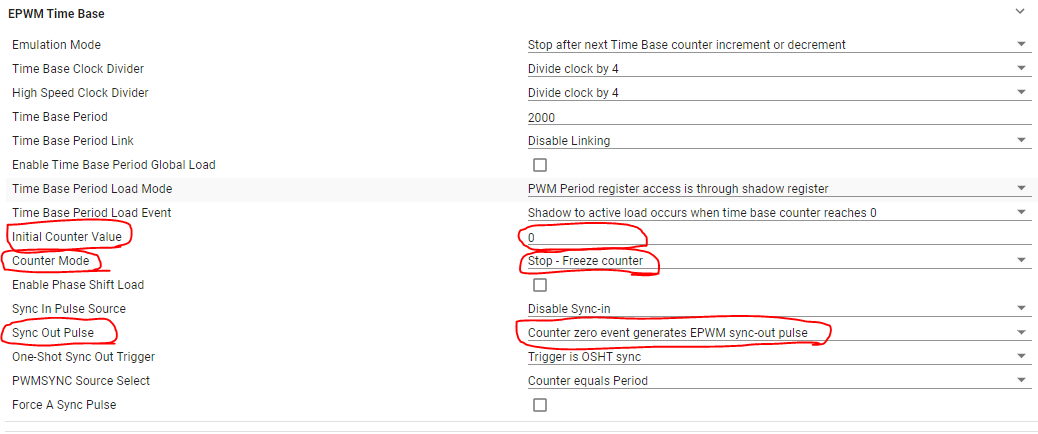Collapse the EPWM Time Base section

pos(1020,12)
